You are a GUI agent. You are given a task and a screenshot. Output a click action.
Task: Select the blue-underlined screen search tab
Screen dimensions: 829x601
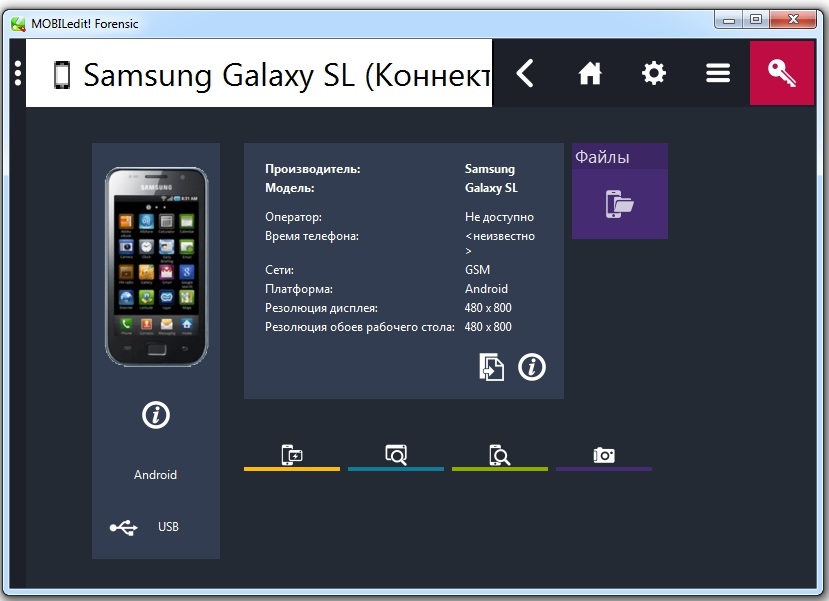[x=396, y=456]
